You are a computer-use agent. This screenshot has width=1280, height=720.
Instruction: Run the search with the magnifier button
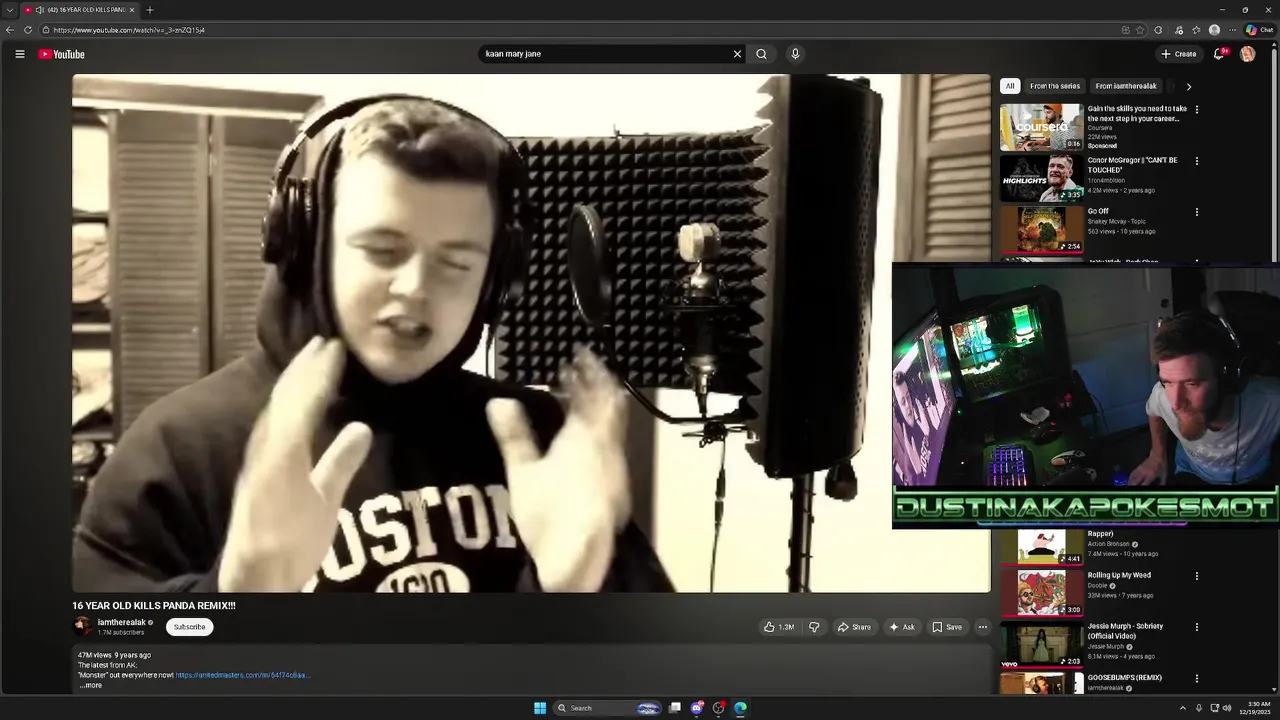click(761, 54)
